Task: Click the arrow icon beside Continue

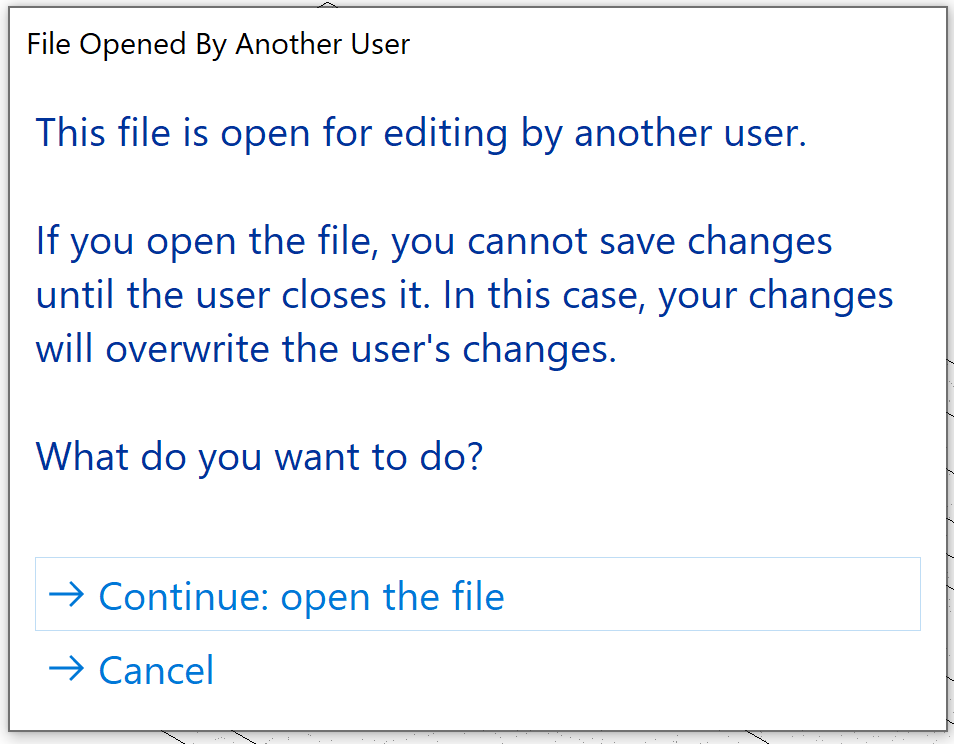Action: click(x=66, y=595)
